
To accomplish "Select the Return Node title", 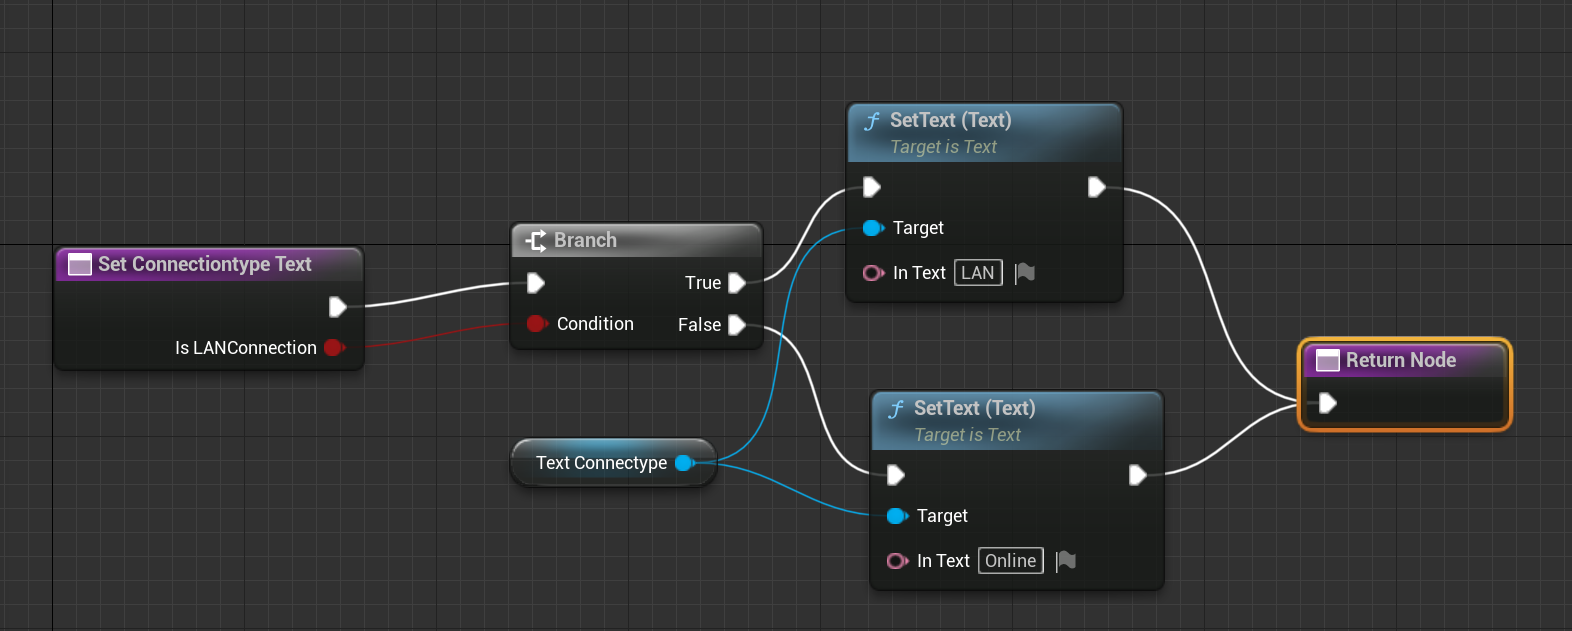I will coord(1400,360).
